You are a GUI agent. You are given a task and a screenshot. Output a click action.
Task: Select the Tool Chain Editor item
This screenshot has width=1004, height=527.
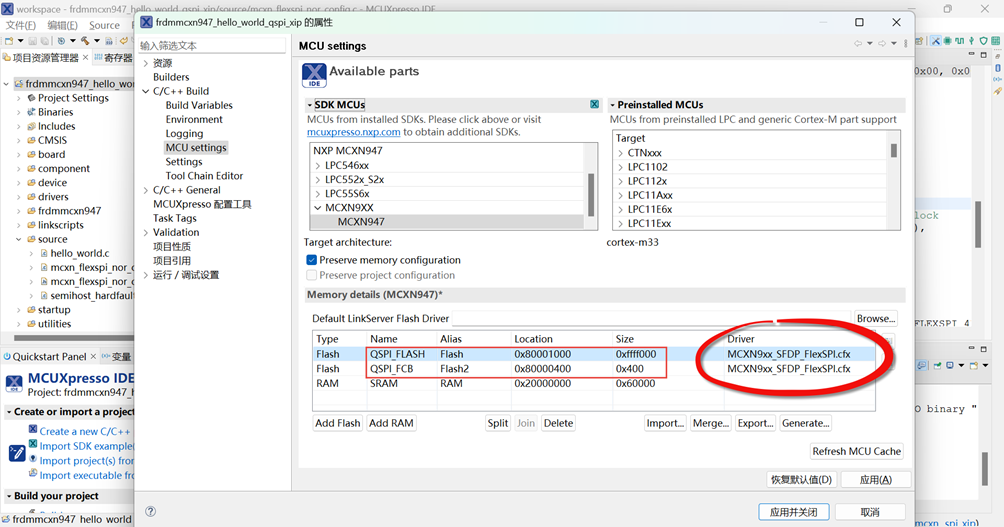coord(204,175)
